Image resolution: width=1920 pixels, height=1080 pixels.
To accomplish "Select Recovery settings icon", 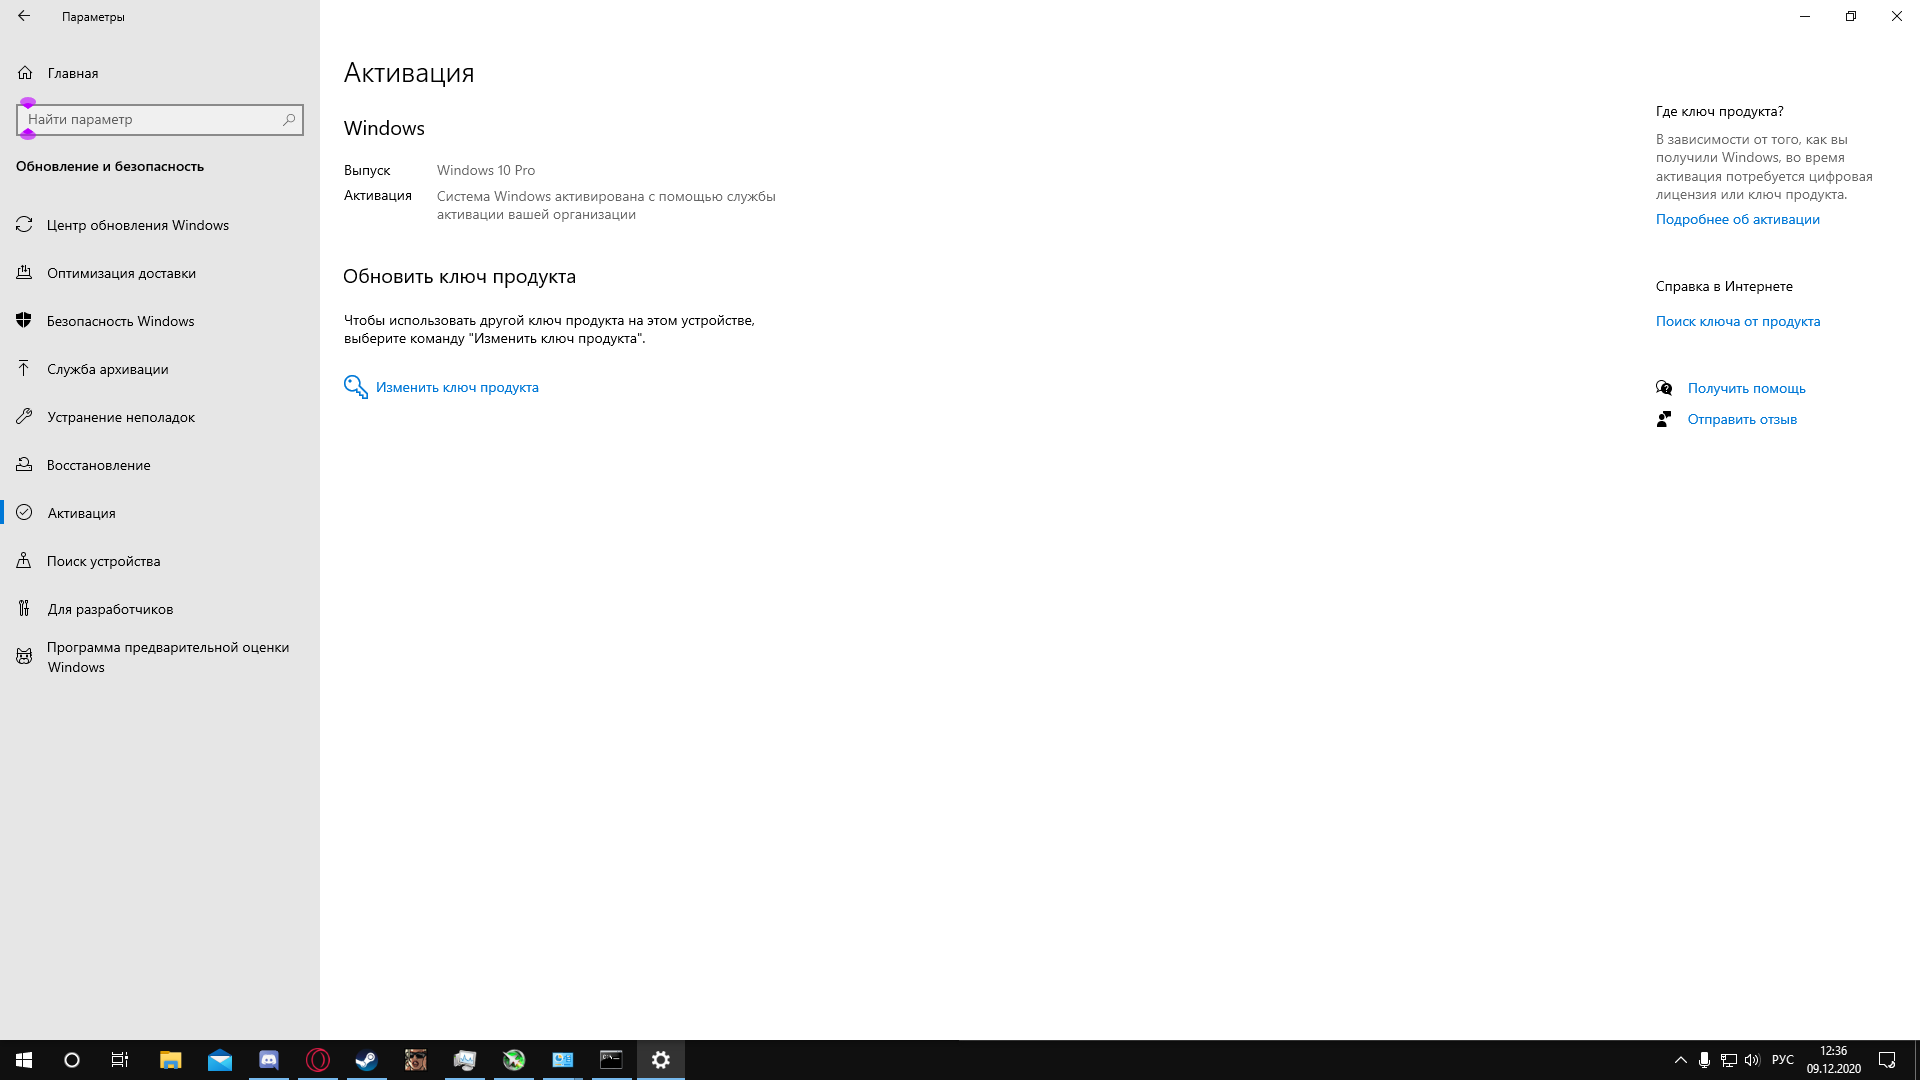I will coord(24,464).
